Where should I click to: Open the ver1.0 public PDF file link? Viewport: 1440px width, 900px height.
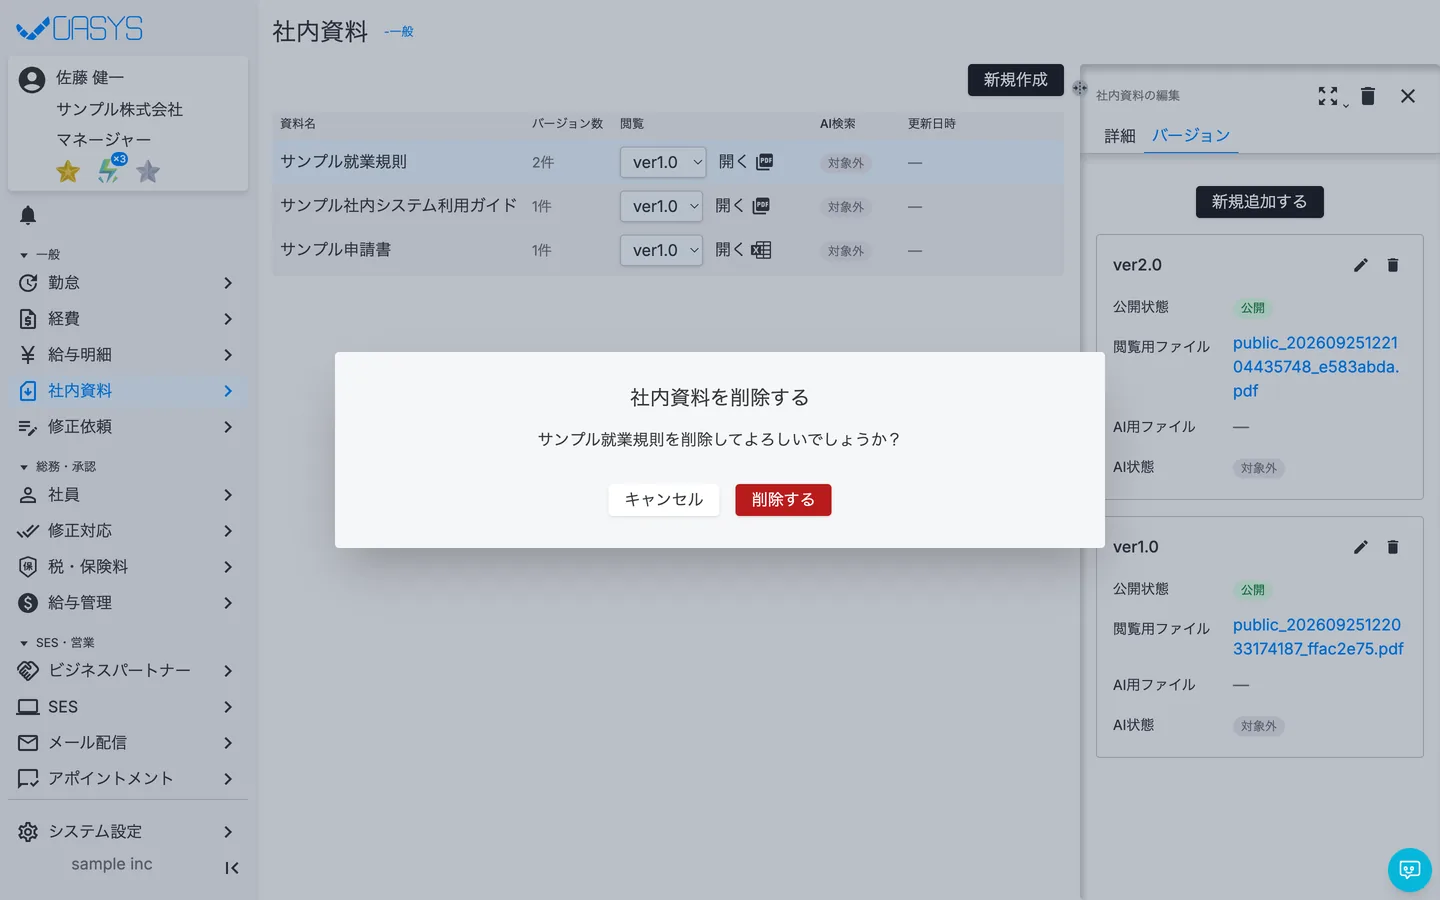point(1318,637)
